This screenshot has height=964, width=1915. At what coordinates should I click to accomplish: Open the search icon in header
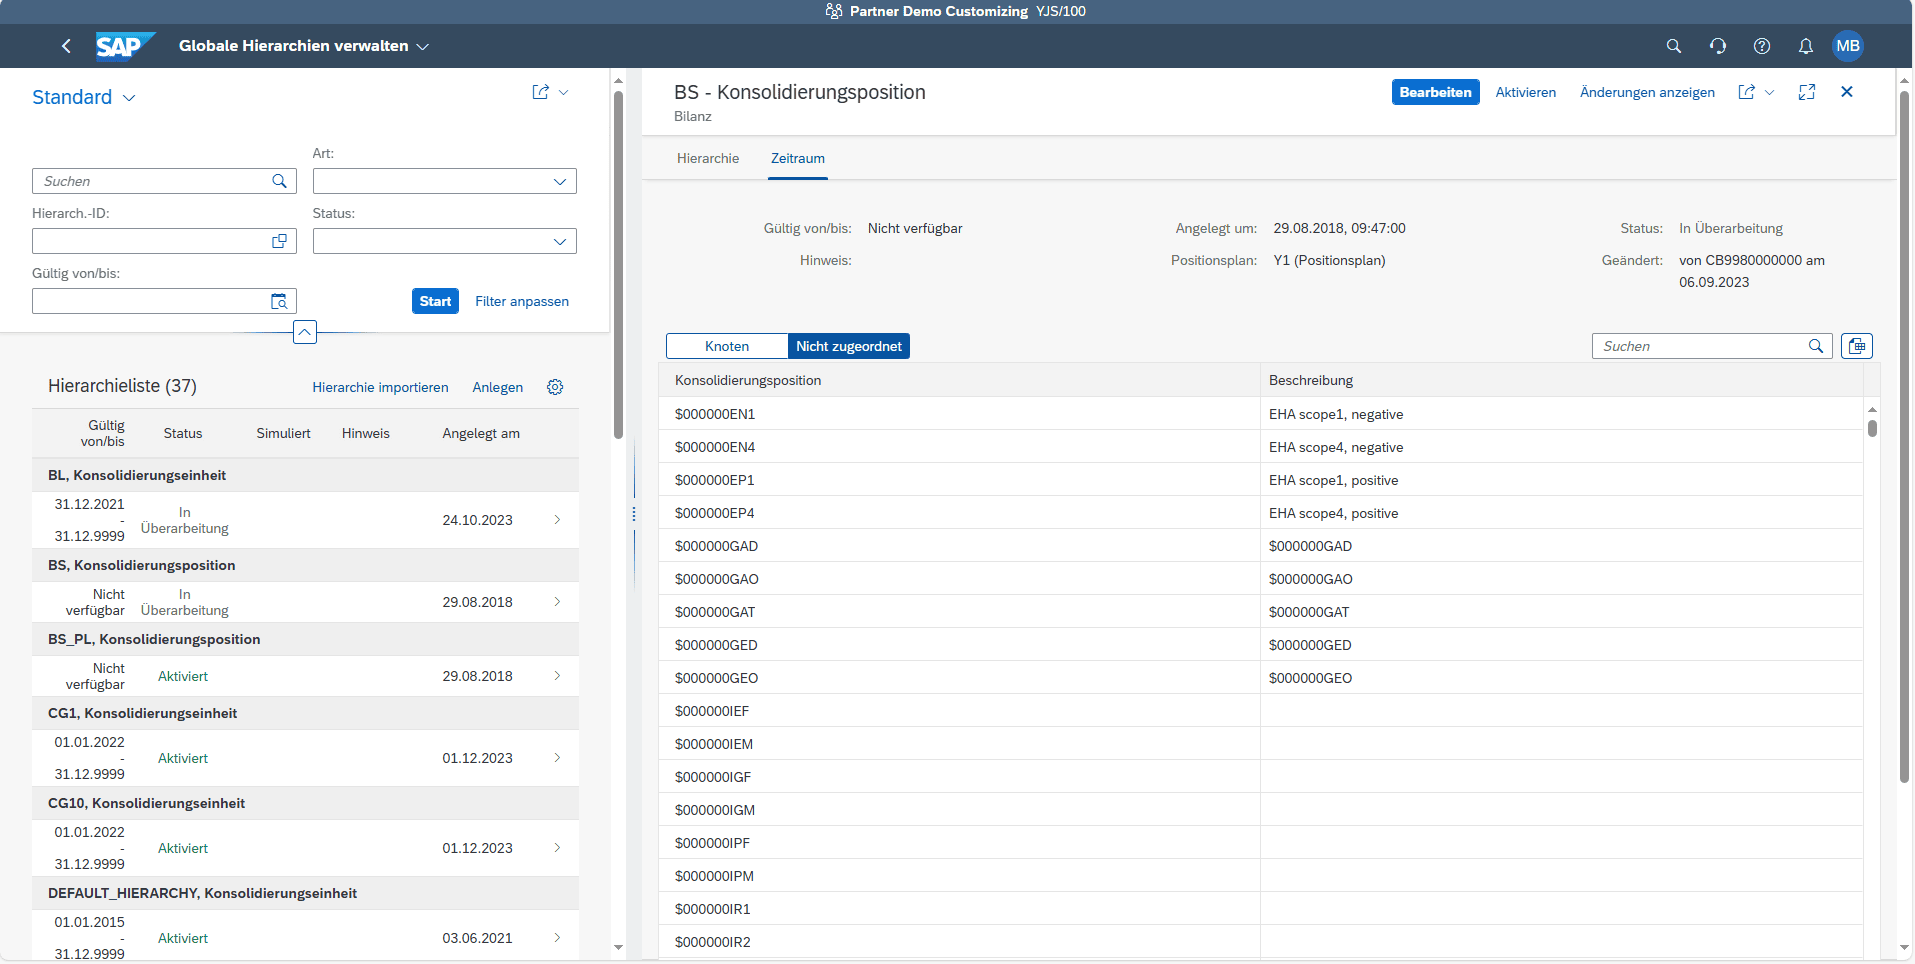click(x=1673, y=46)
